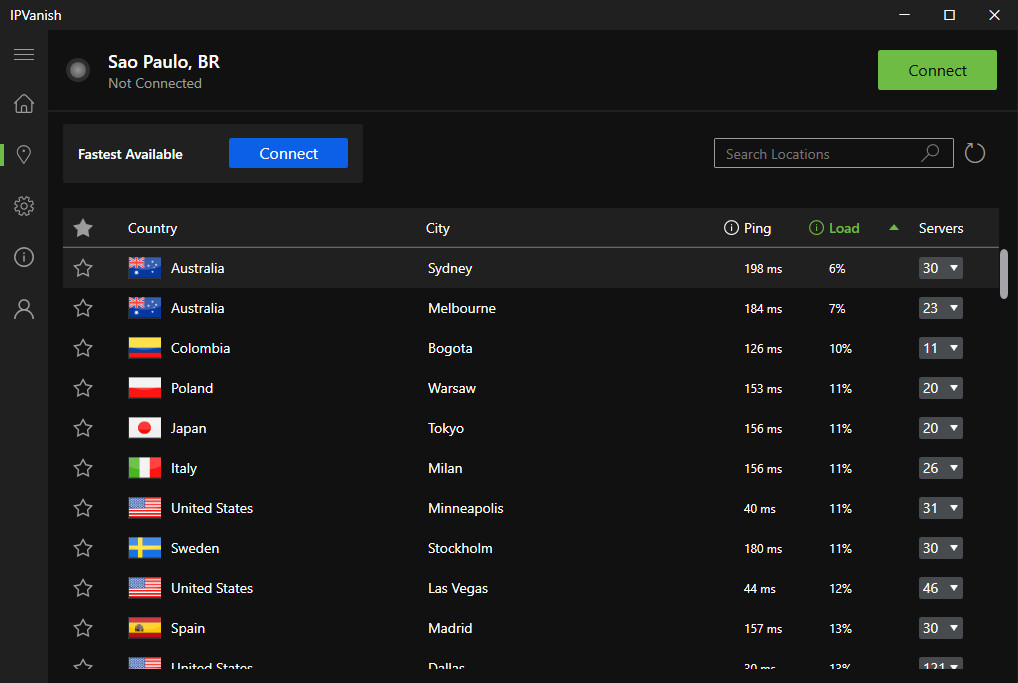Favorite the Sydney server
This screenshot has height=683, width=1018.
[x=83, y=268]
